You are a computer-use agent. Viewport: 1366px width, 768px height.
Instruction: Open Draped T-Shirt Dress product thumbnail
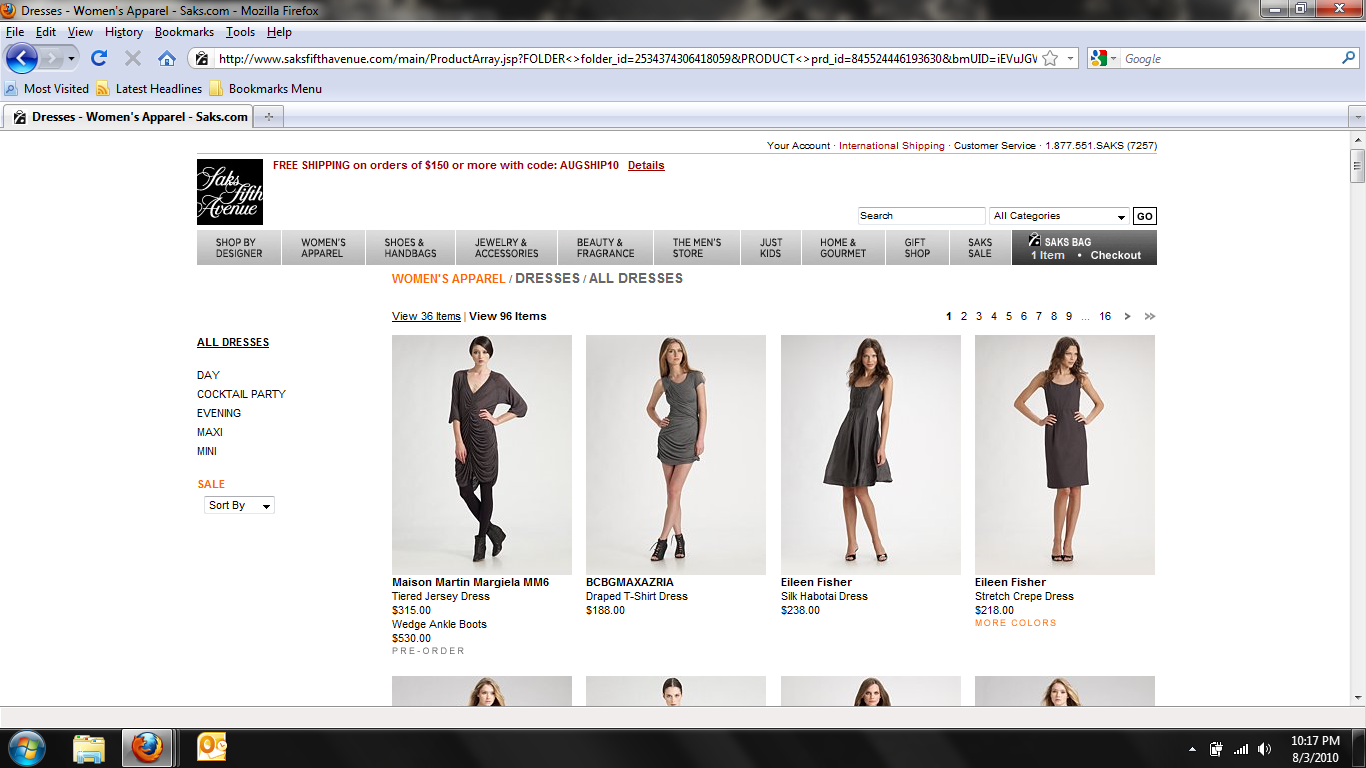(676, 455)
